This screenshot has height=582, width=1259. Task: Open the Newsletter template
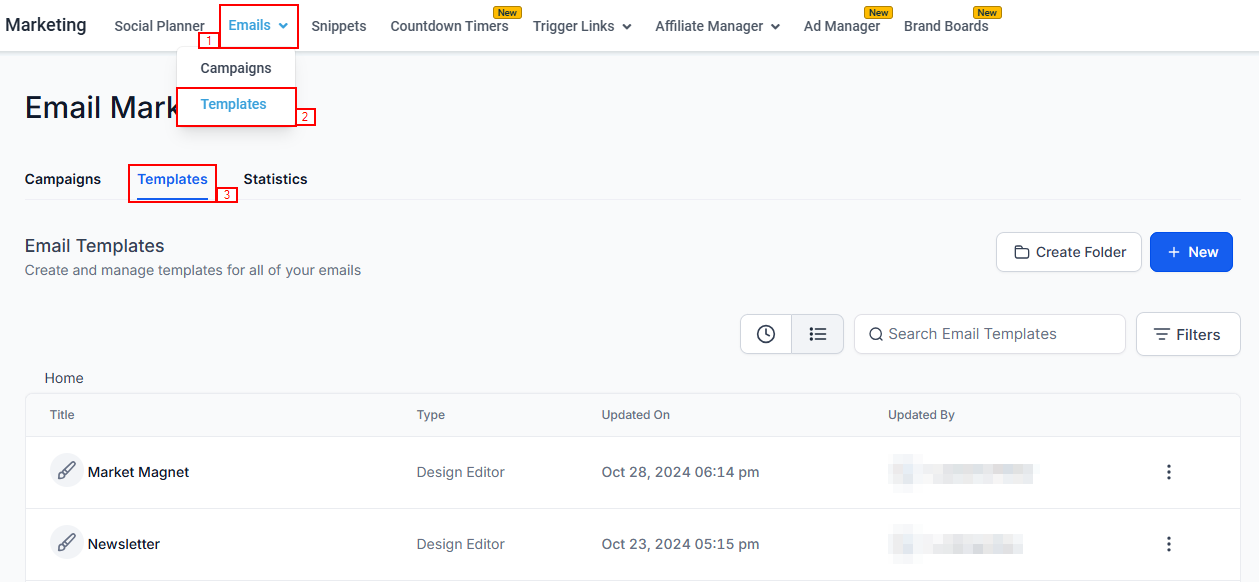tap(124, 544)
